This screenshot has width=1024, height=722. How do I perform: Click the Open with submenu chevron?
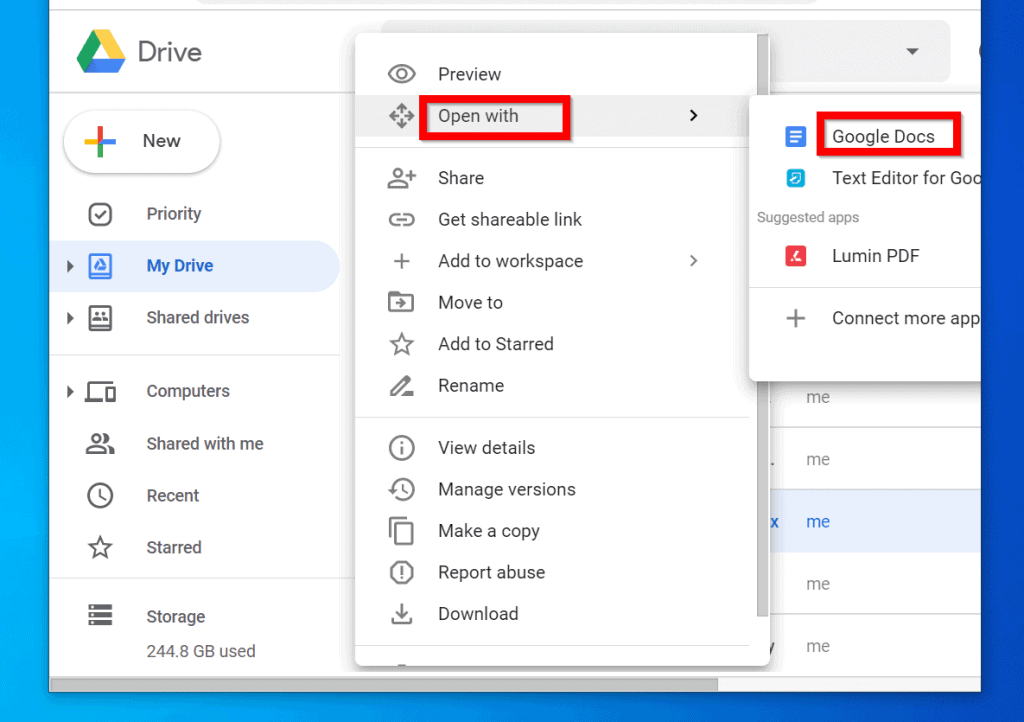694,116
